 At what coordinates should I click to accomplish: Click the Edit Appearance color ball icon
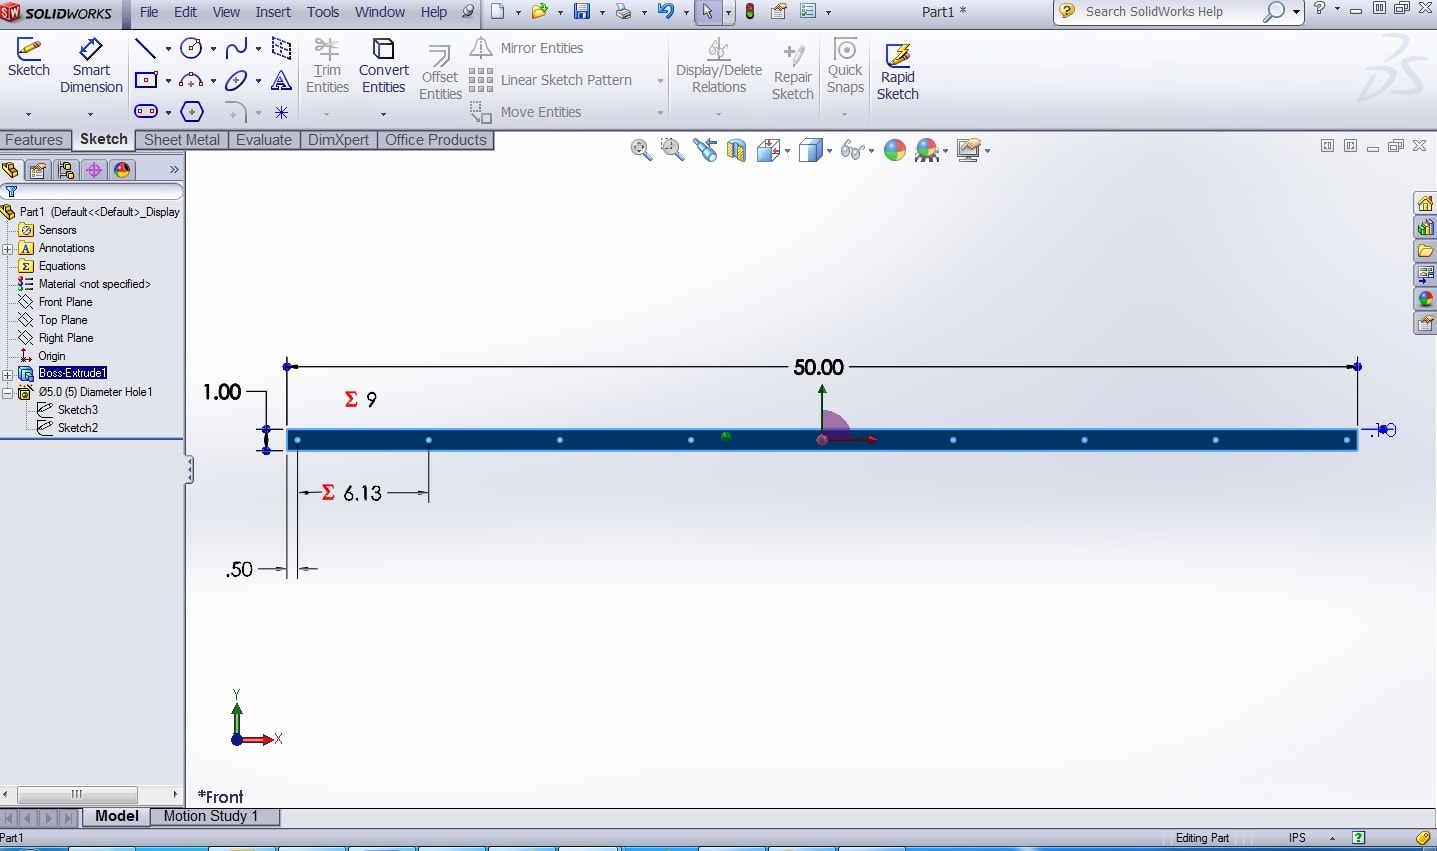895,150
